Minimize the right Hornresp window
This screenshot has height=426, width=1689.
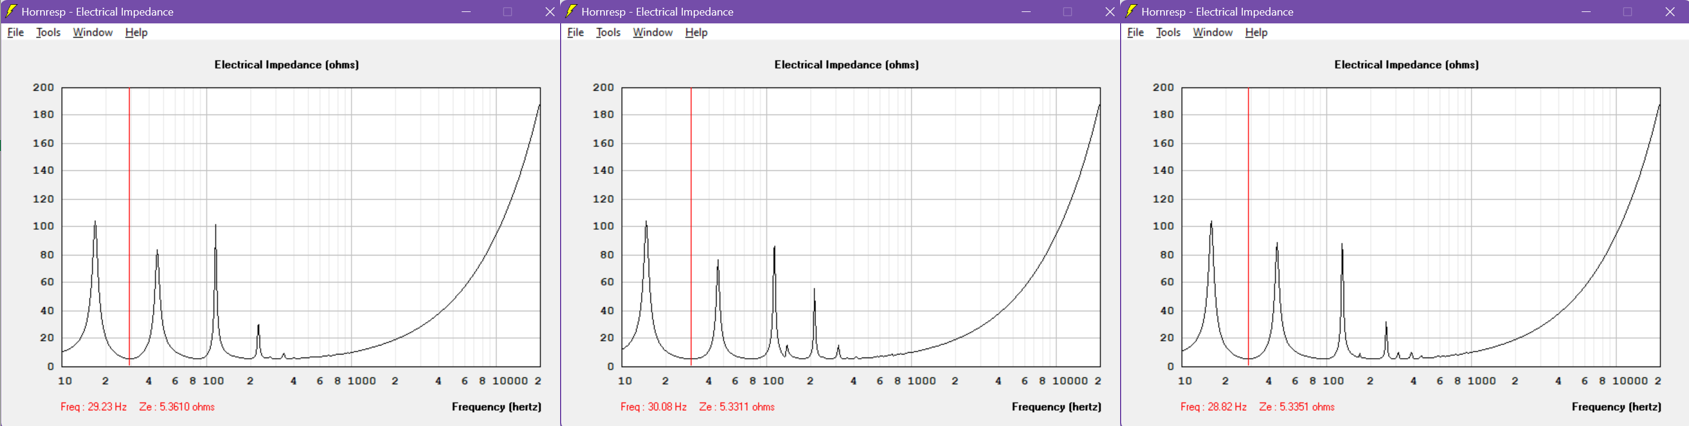tap(1586, 11)
